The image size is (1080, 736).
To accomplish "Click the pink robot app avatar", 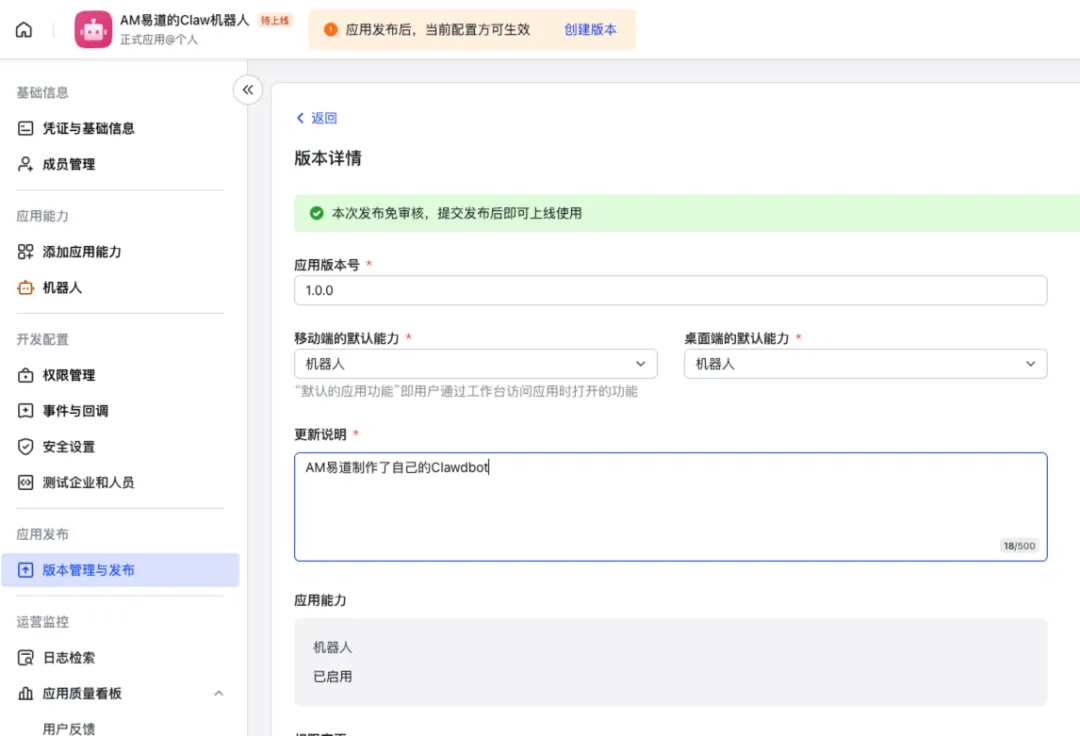I will (93, 30).
